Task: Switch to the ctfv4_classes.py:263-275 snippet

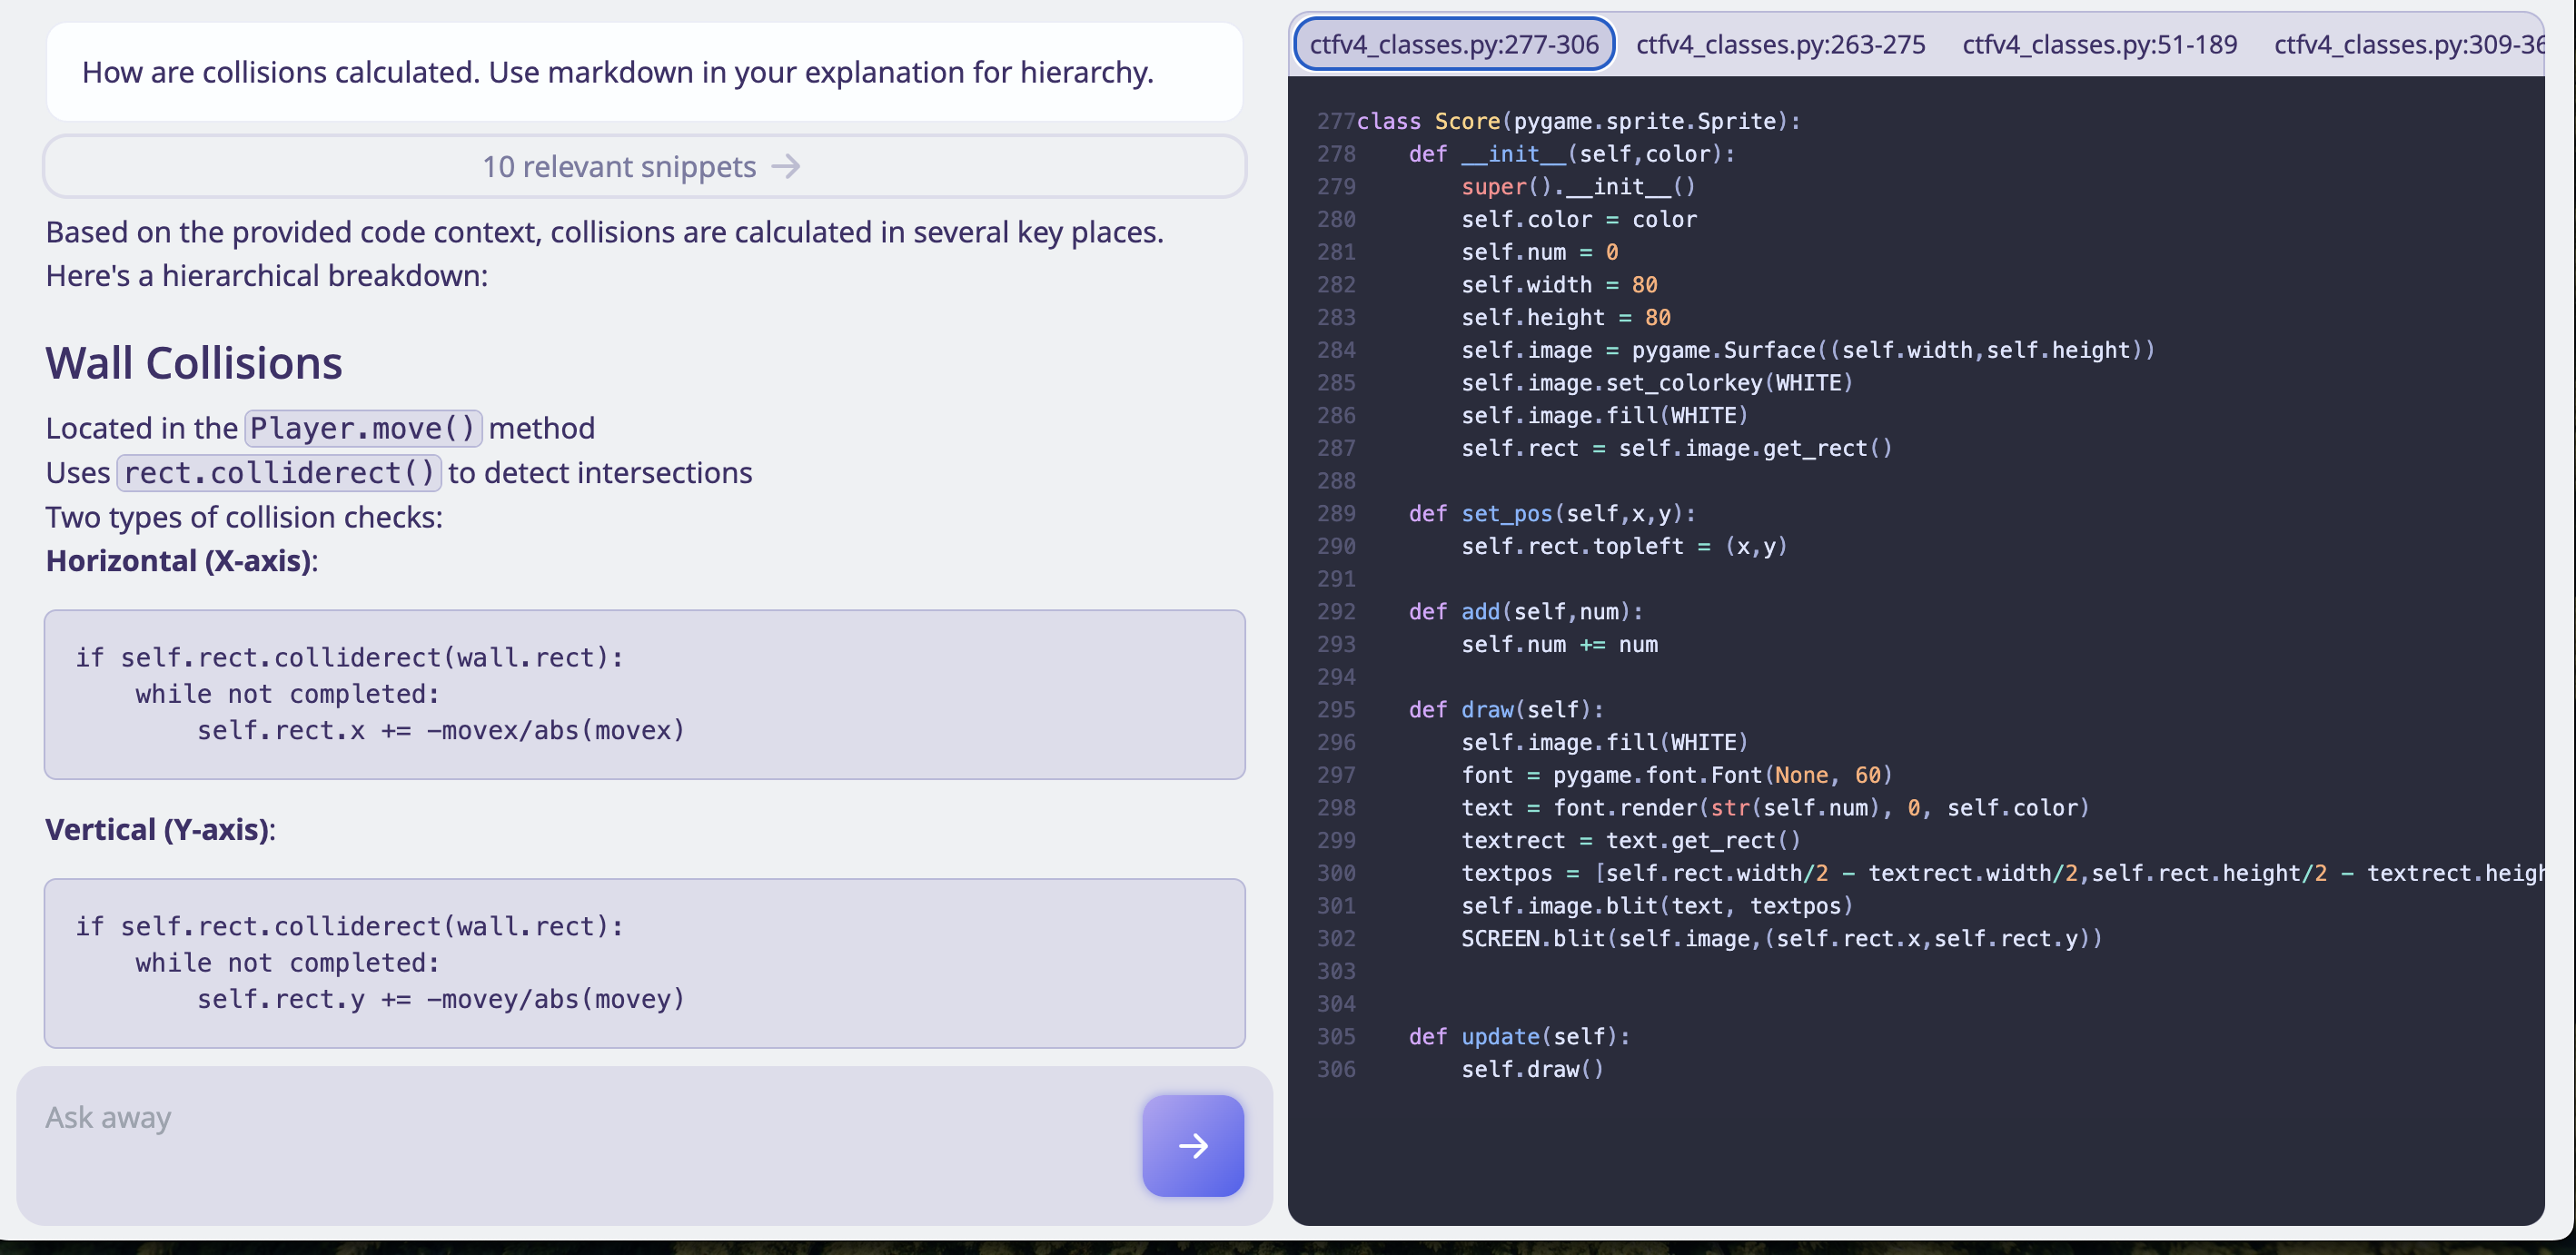Action: coord(1780,43)
